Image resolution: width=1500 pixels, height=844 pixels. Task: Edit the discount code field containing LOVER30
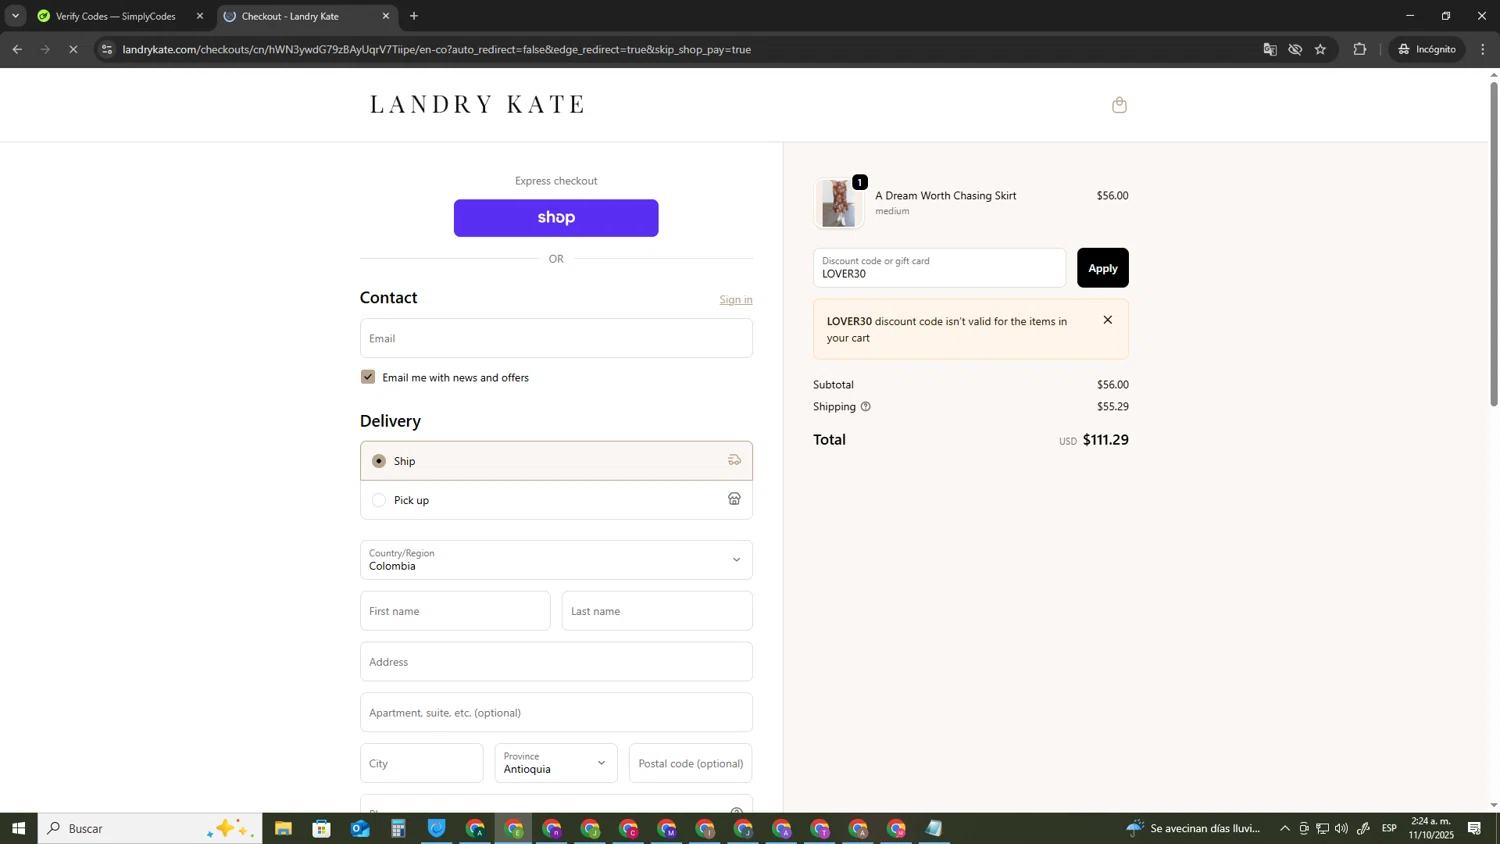pos(939,268)
